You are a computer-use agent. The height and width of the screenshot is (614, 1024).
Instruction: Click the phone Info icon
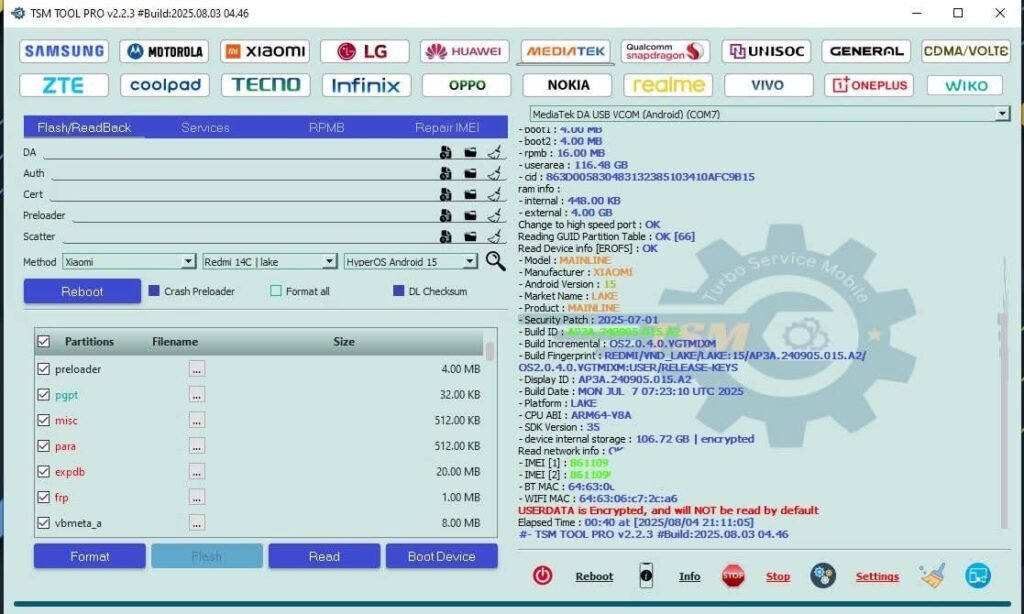tap(647, 576)
